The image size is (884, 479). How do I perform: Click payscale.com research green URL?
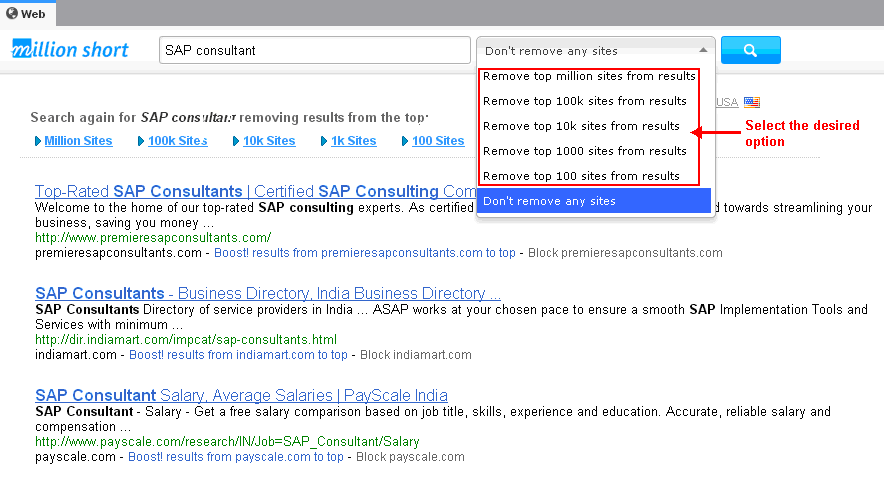[x=227, y=442]
